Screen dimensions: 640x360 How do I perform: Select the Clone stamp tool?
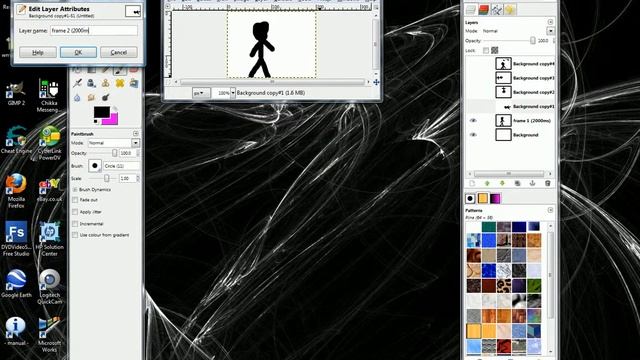point(106,83)
